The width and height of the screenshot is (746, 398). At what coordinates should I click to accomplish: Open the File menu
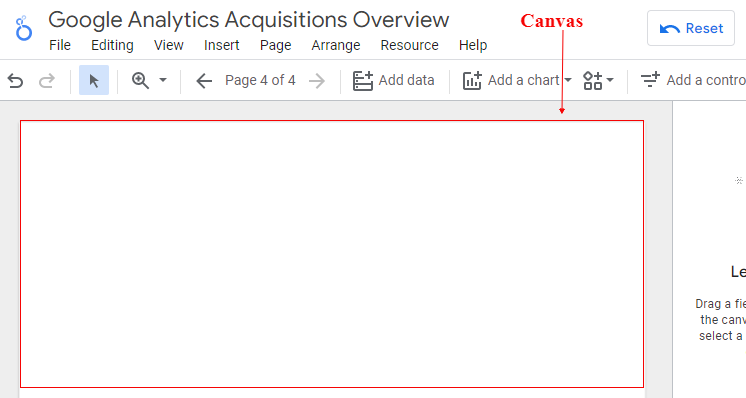click(x=60, y=45)
